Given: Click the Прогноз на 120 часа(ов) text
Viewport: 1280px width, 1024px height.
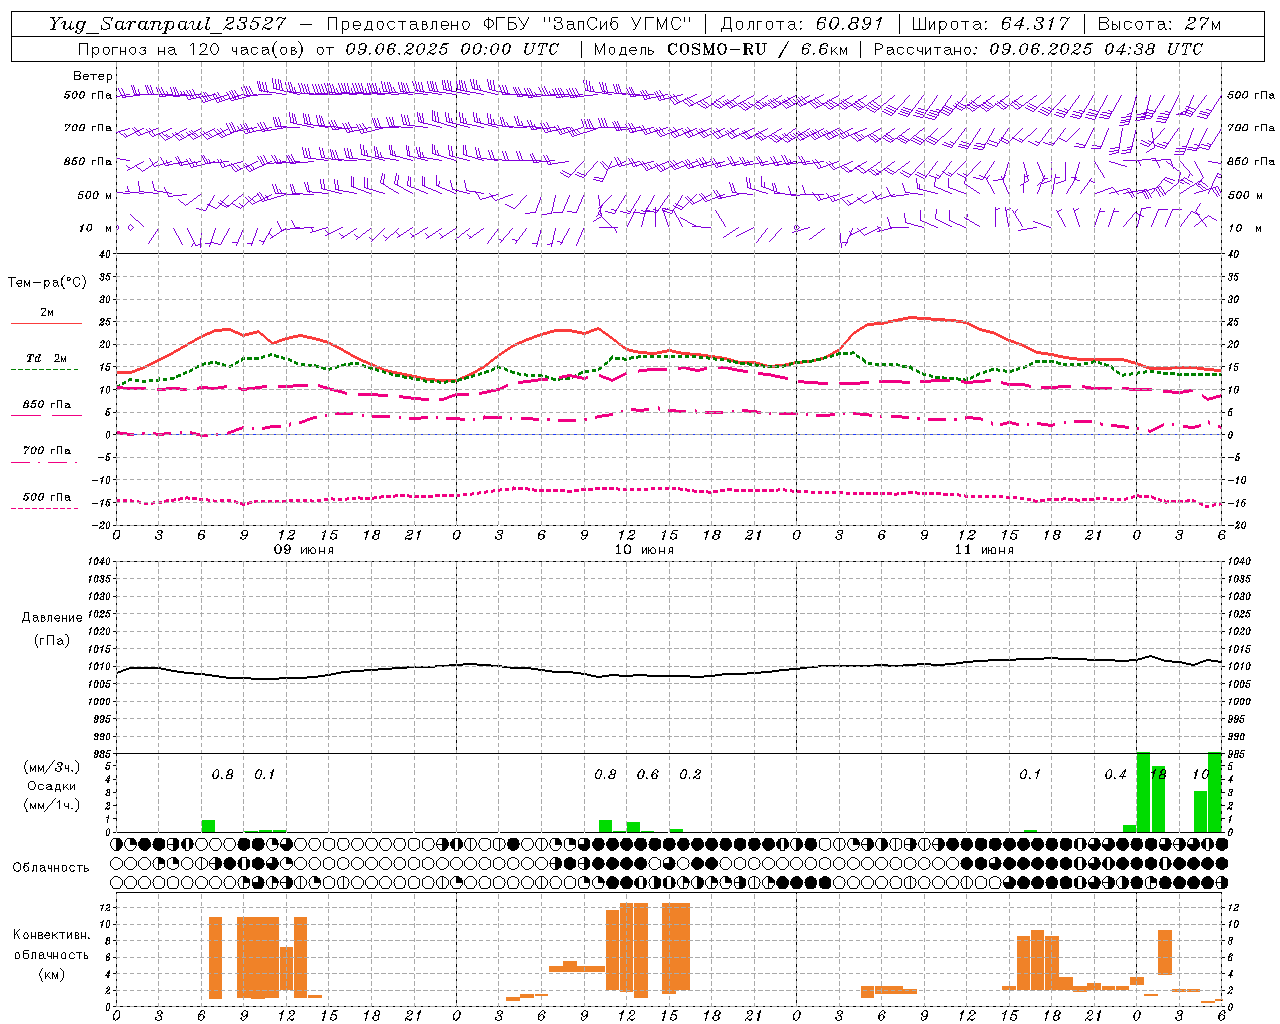Looking at the screenshot, I should point(192,49).
